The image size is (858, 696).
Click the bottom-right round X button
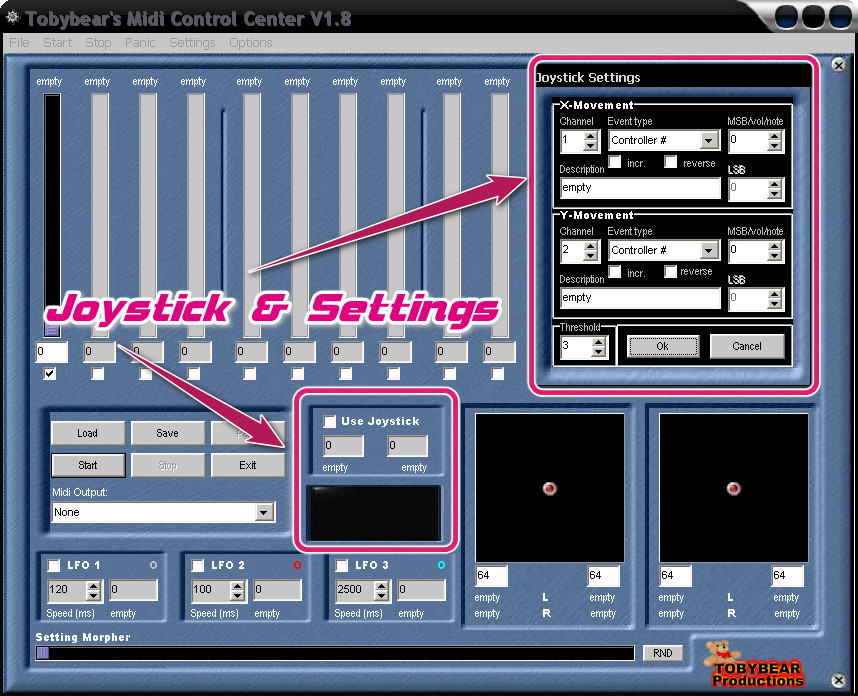click(x=838, y=680)
